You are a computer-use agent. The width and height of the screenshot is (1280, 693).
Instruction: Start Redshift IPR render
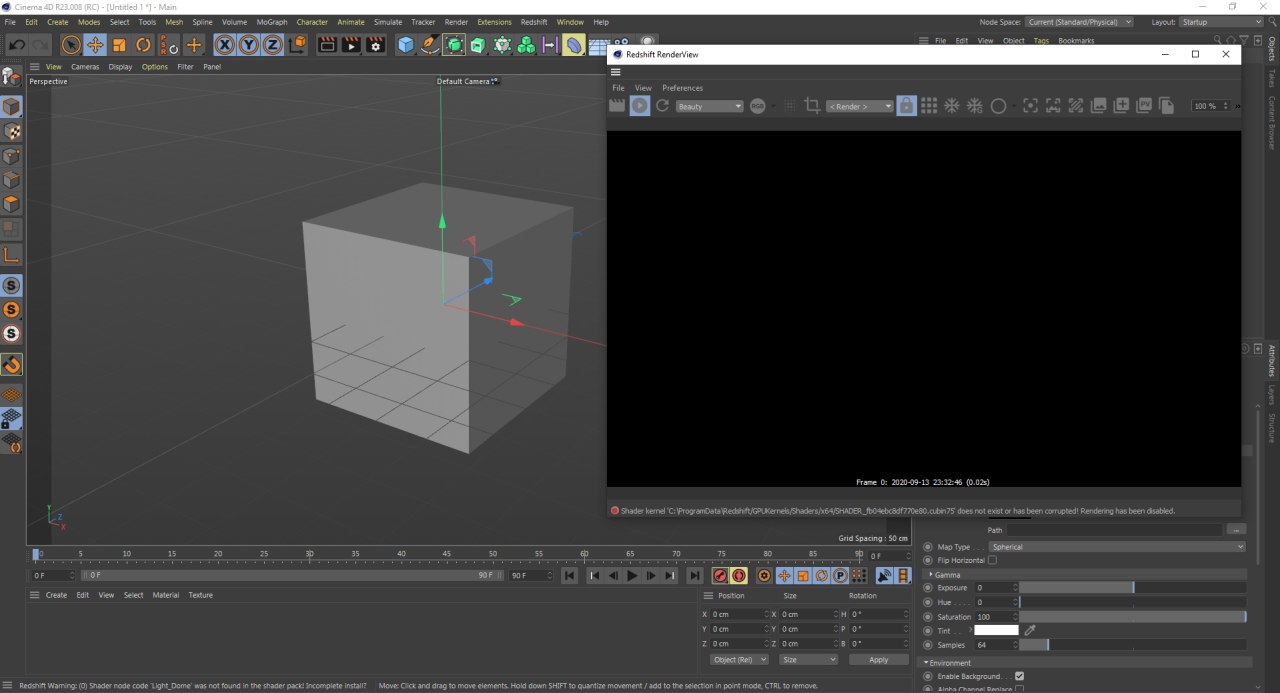click(640, 105)
